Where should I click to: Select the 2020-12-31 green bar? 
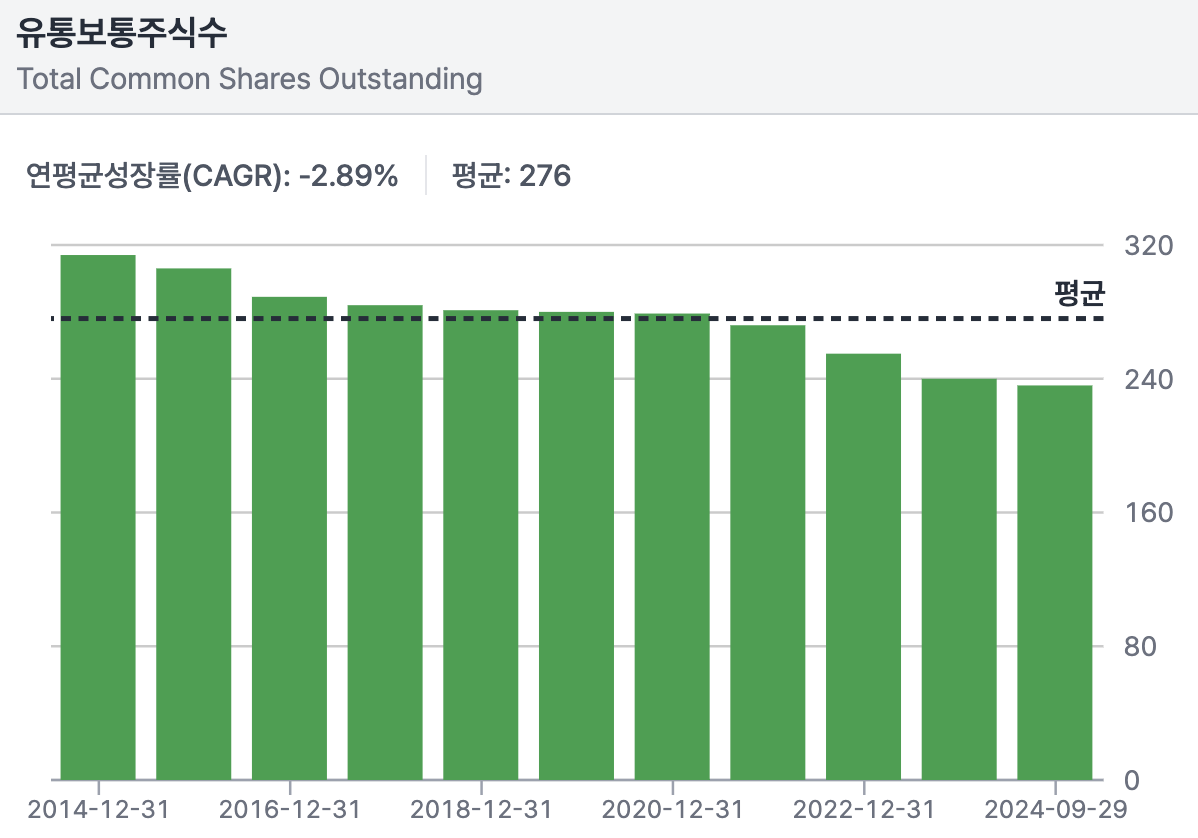pyautogui.click(x=672, y=546)
